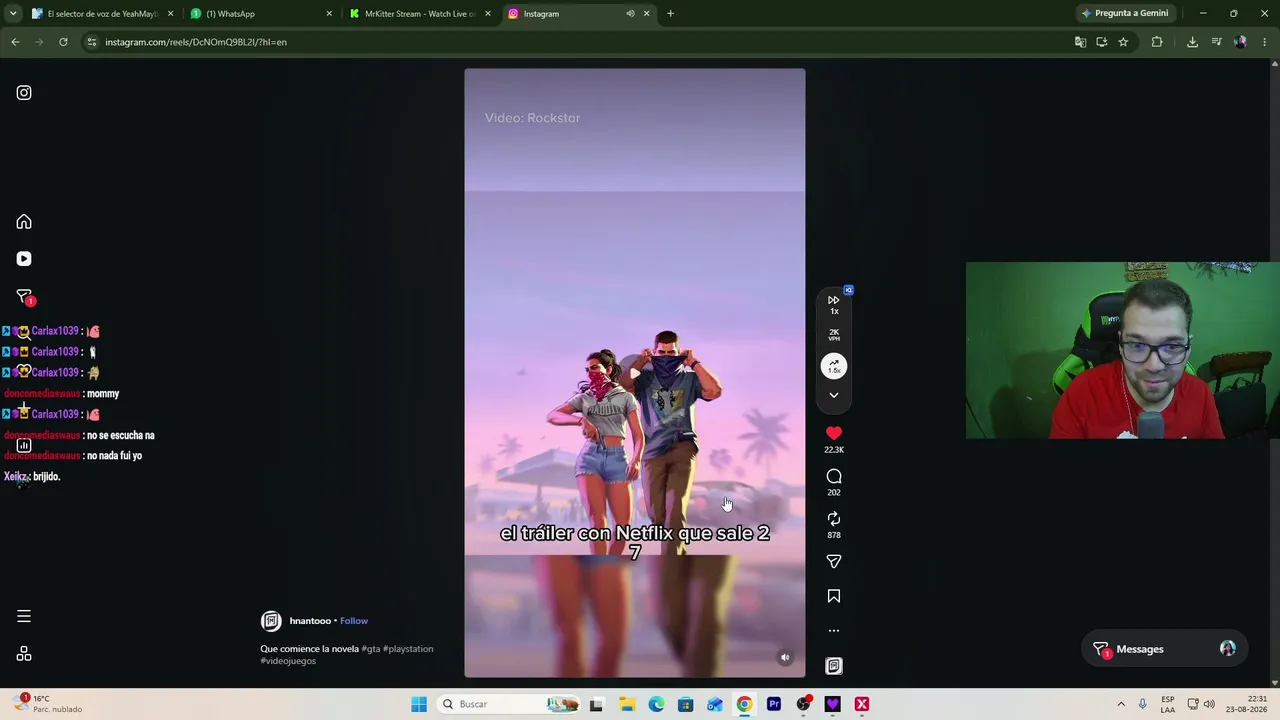Screen dimensions: 1280x720
Task: Mute the Instagram tab audio indicator
Action: click(x=630, y=14)
